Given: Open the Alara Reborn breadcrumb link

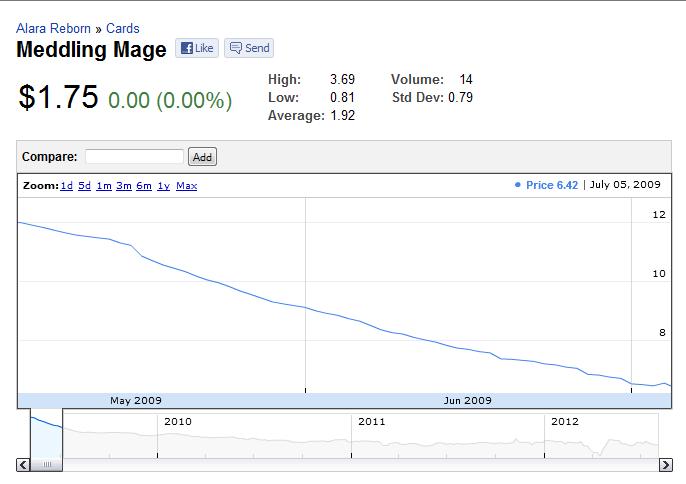Looking at the screenshot, I should coord(55,29).
